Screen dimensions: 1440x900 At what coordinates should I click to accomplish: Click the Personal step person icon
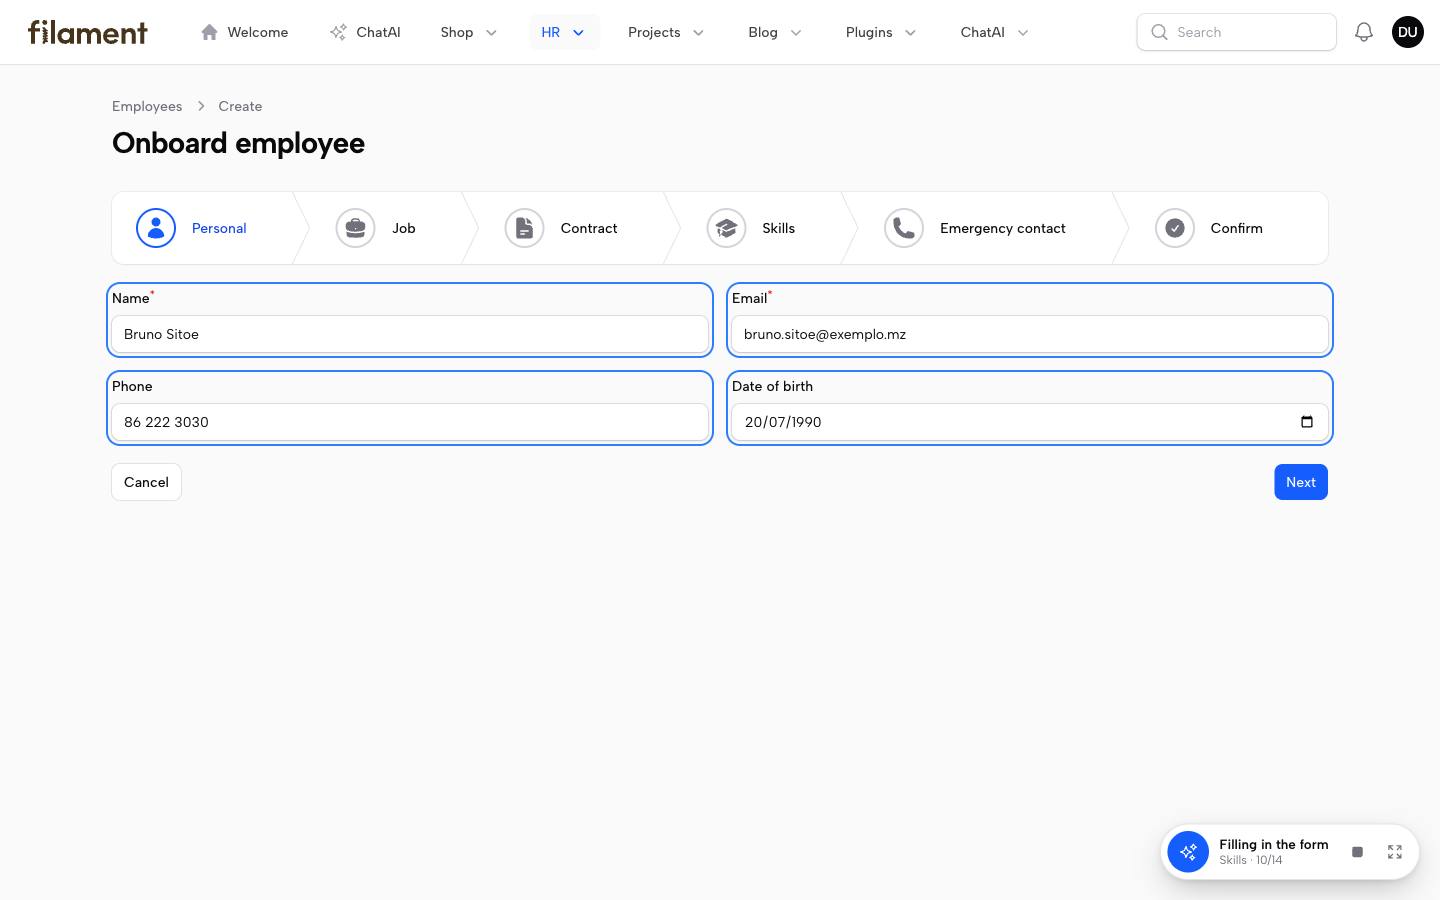(x=156, y=228)
